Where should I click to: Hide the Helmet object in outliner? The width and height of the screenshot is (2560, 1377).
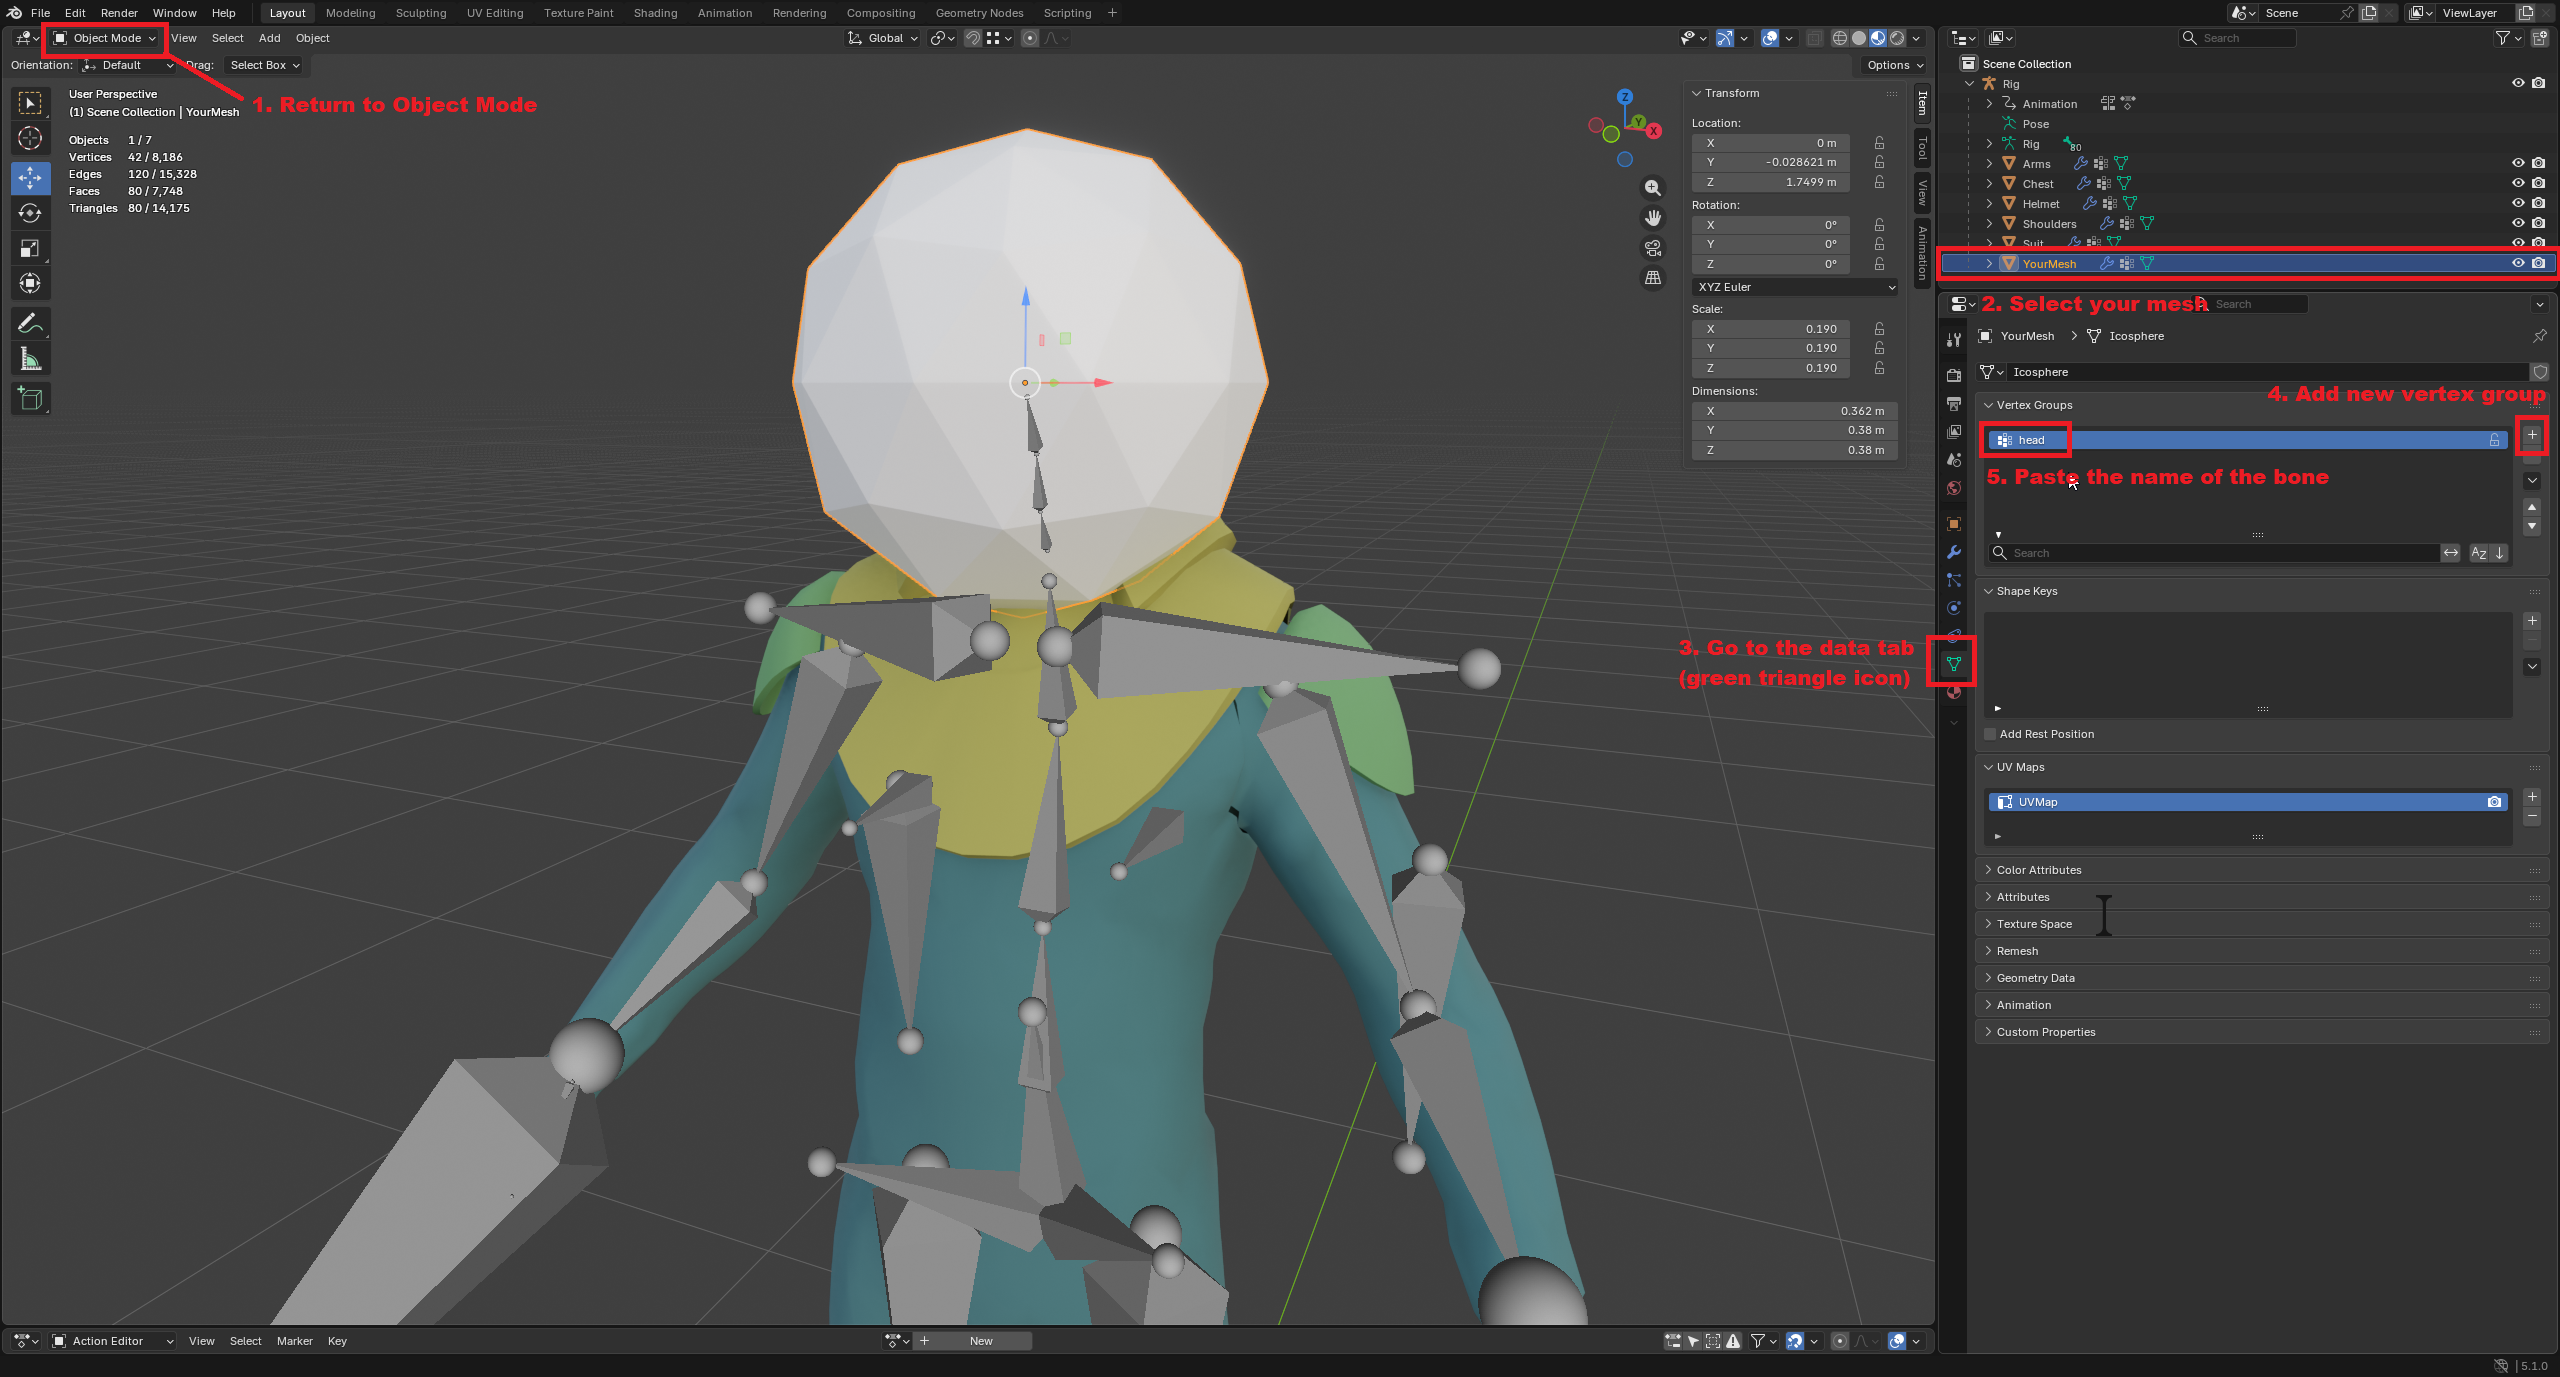coord(2517,203)
